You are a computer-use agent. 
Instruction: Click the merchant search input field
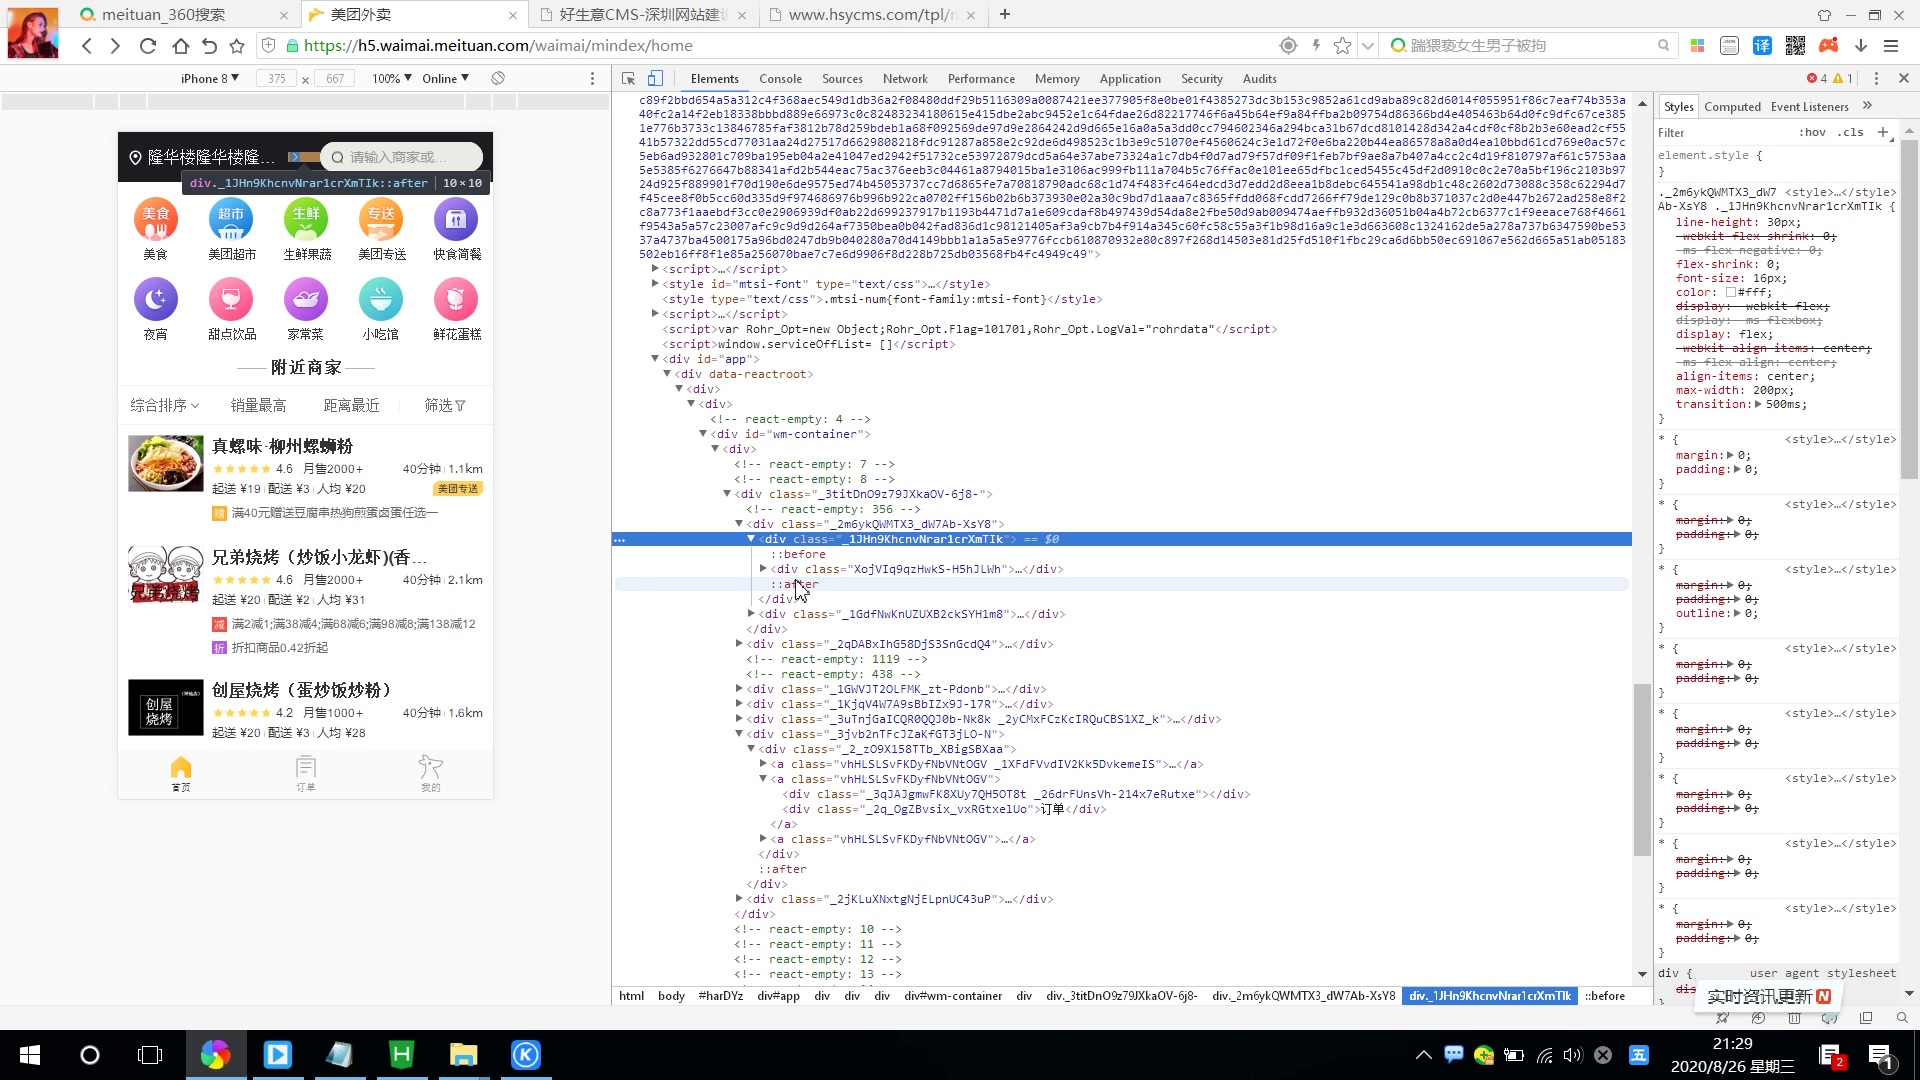[x=402, y=157]
